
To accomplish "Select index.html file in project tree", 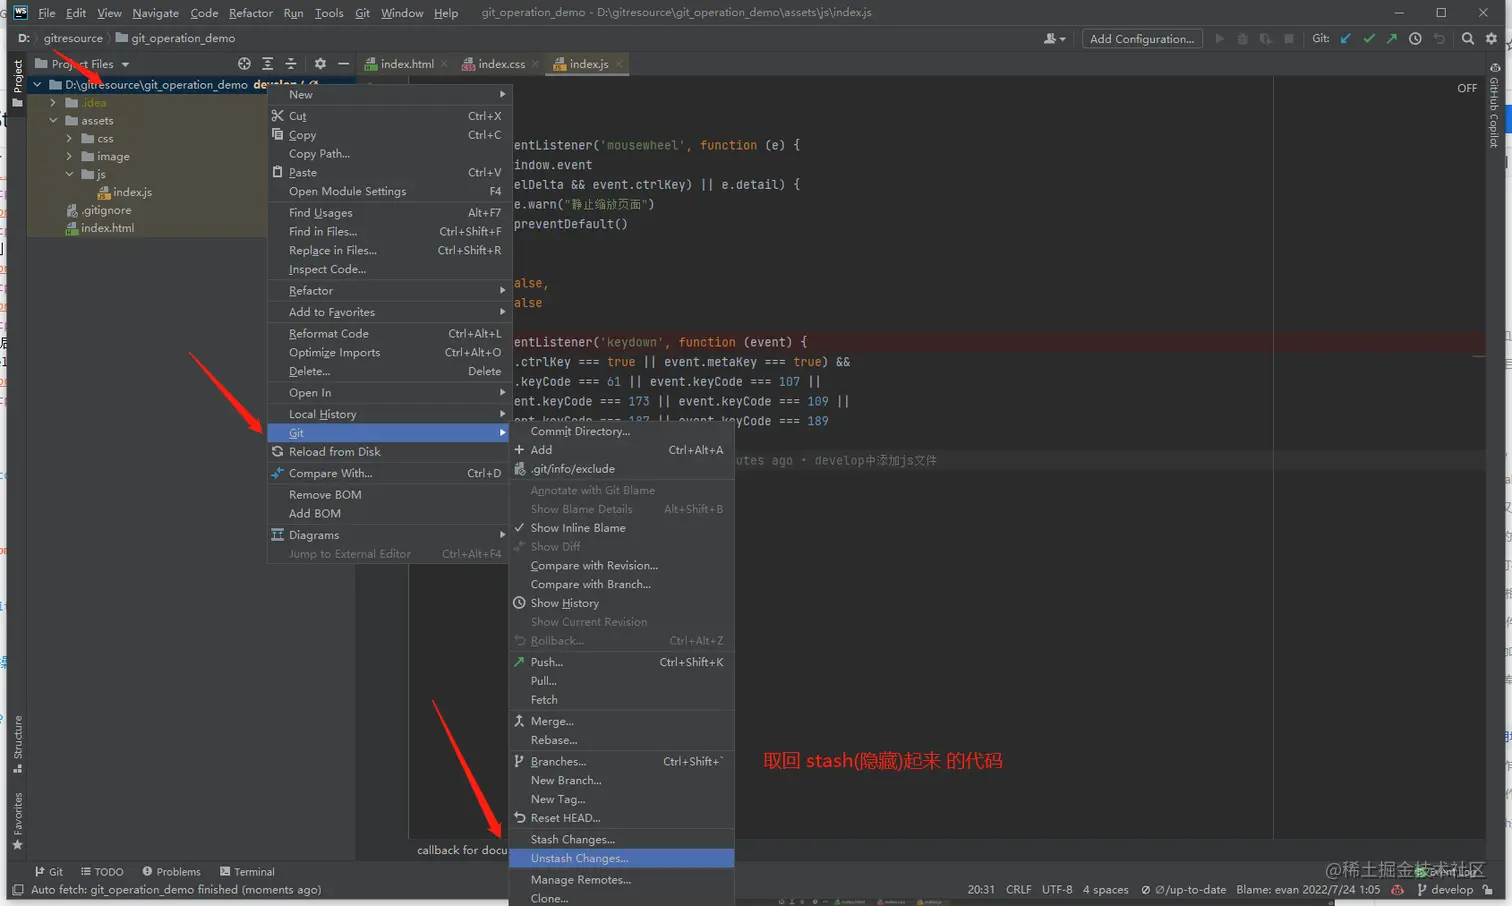I will (107, 228).
